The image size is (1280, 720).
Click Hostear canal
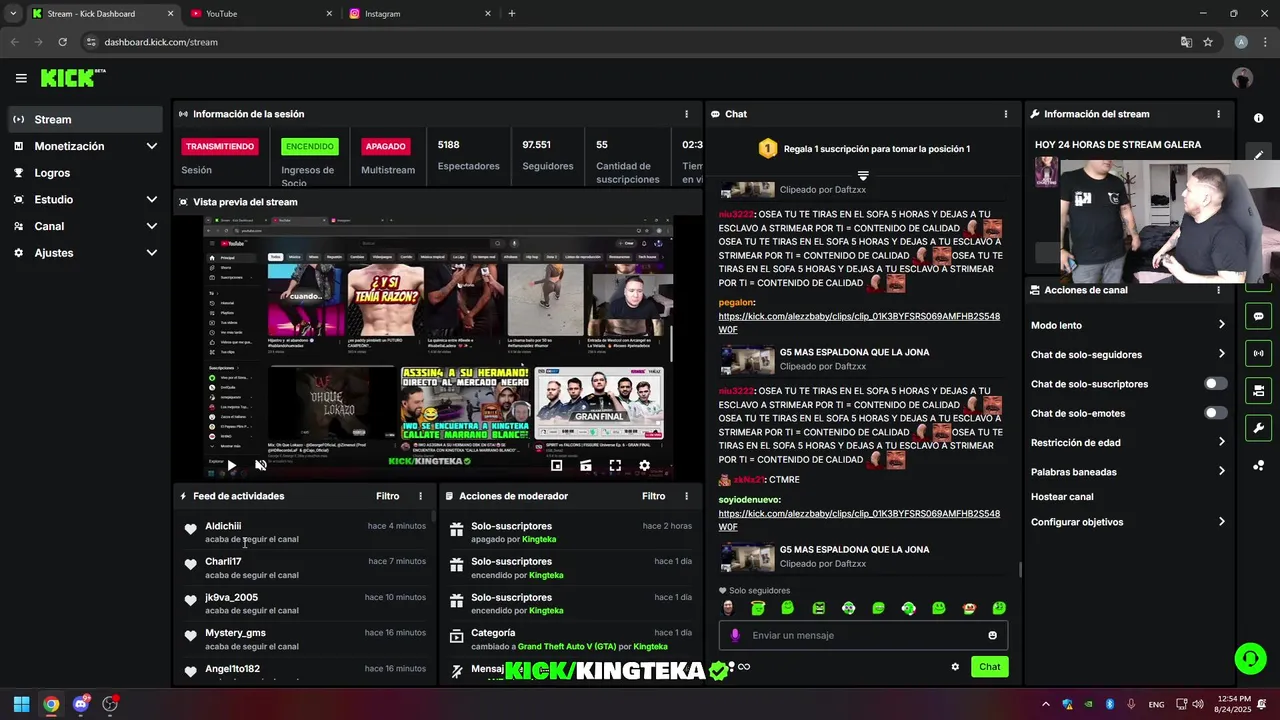(1062, 497)
